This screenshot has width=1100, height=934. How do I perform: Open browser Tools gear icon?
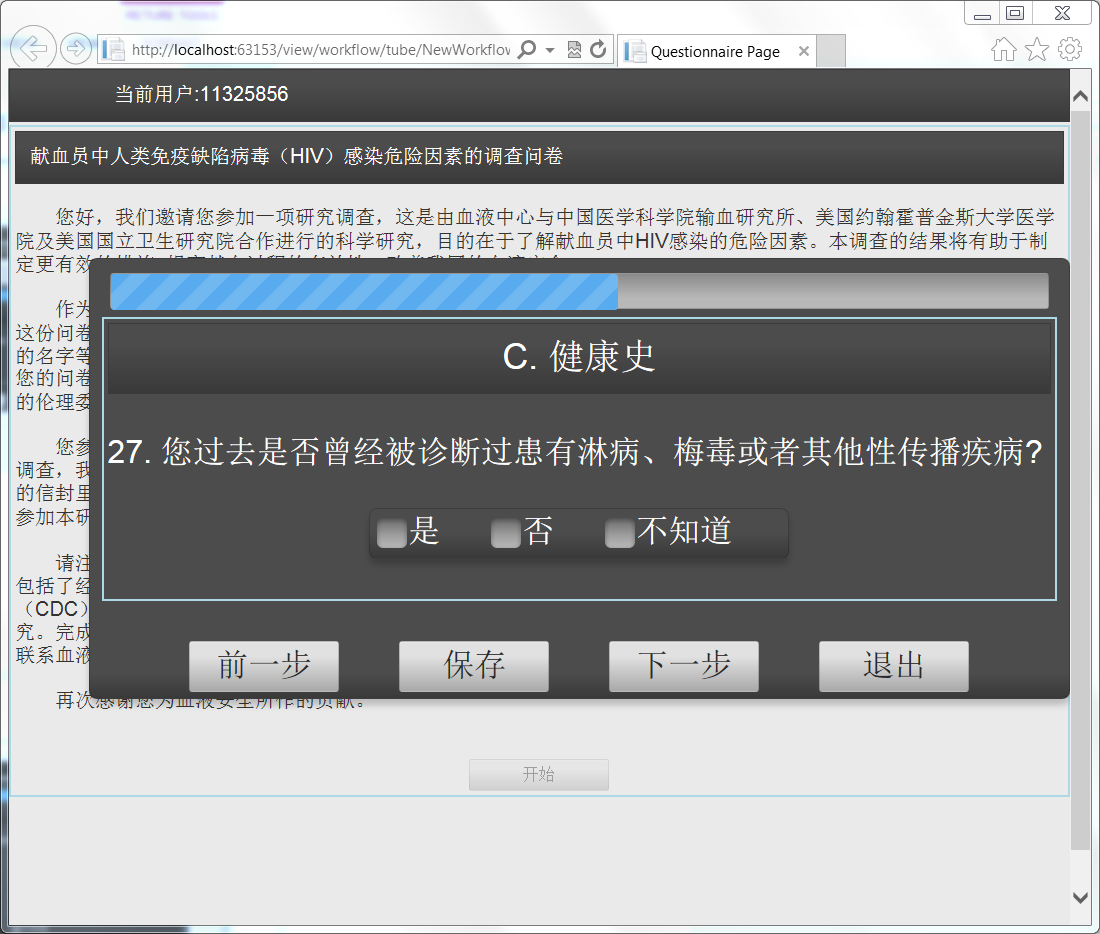pos(1070,49)
